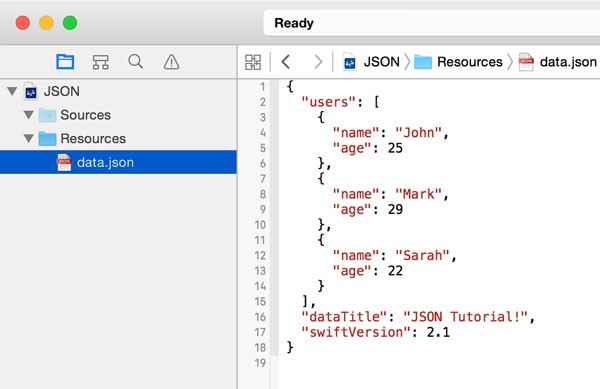This screenshot has width=600, height=389.
Task: Click Resources folder icon in jump bar
Action: click(x=423, y=62)
